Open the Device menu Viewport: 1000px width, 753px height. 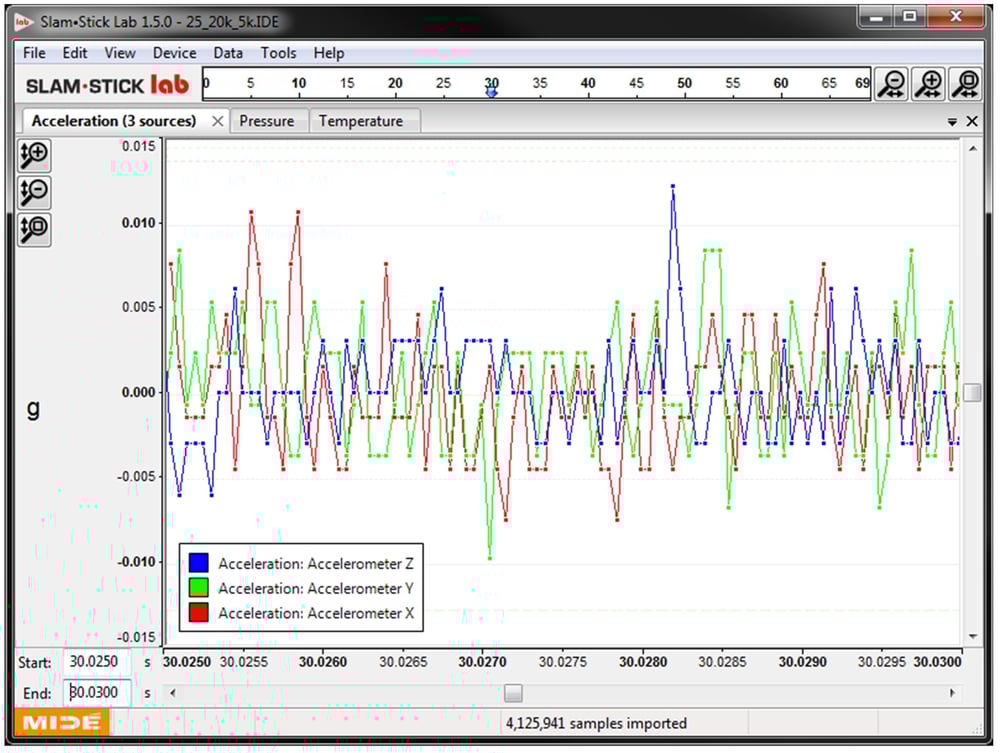[174, 53]
